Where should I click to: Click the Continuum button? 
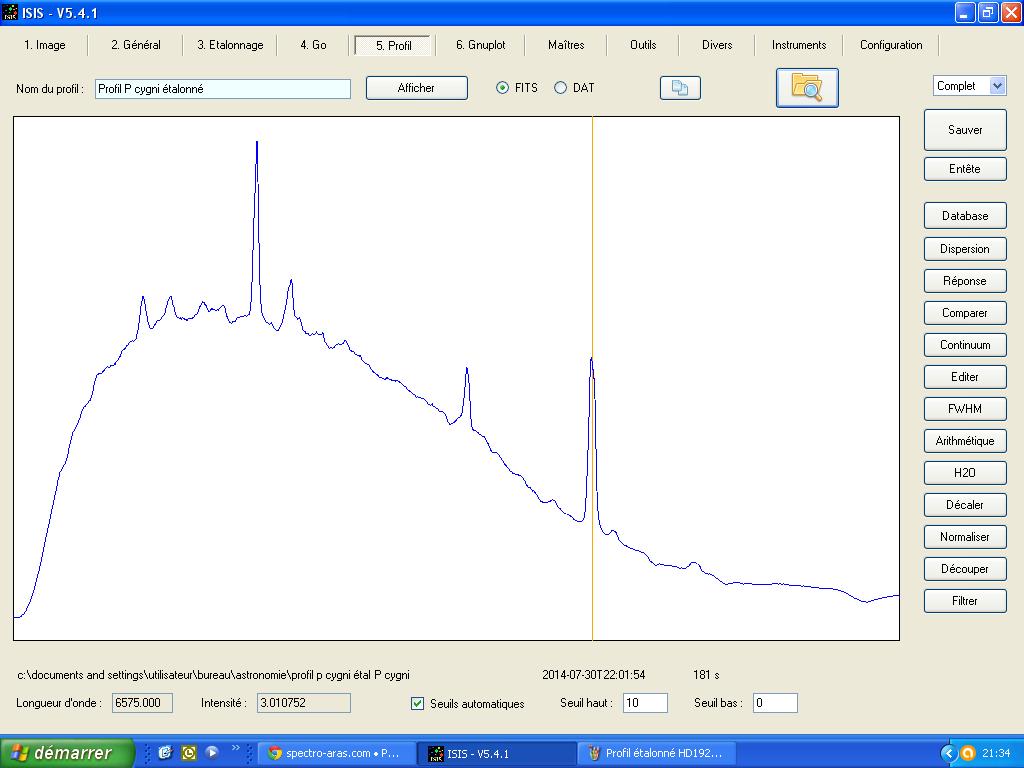pos(964,345)
